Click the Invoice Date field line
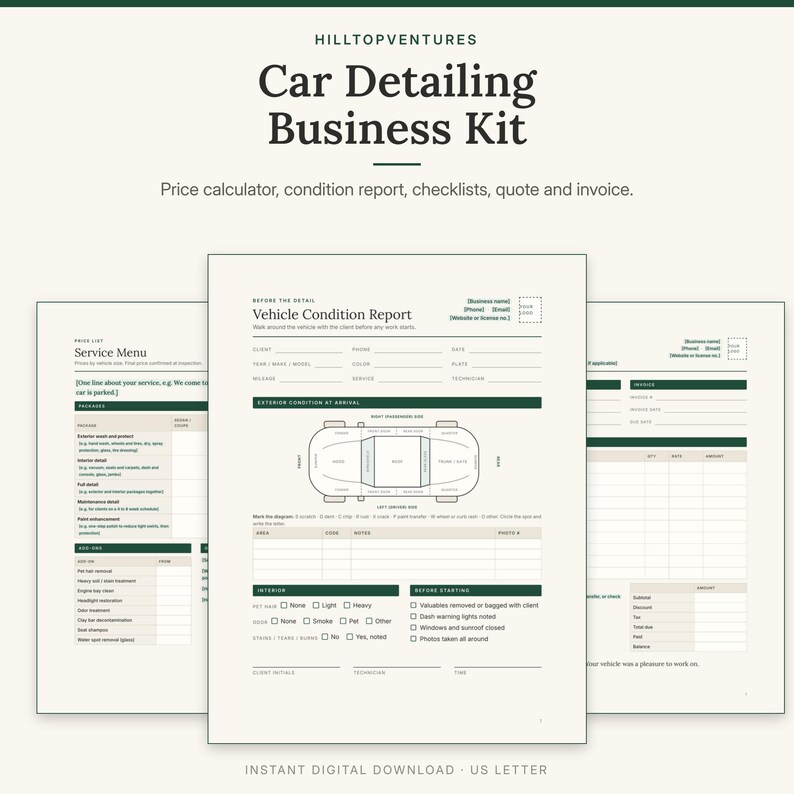Image resolution: width=794 pixels, height=794 pixels. click(705, 410)
